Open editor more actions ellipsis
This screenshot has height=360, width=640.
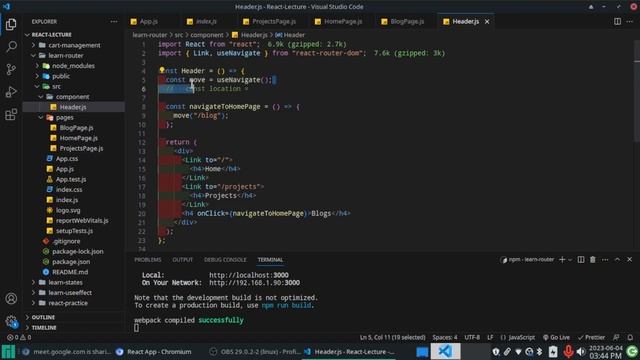click(x=629, y=21)
